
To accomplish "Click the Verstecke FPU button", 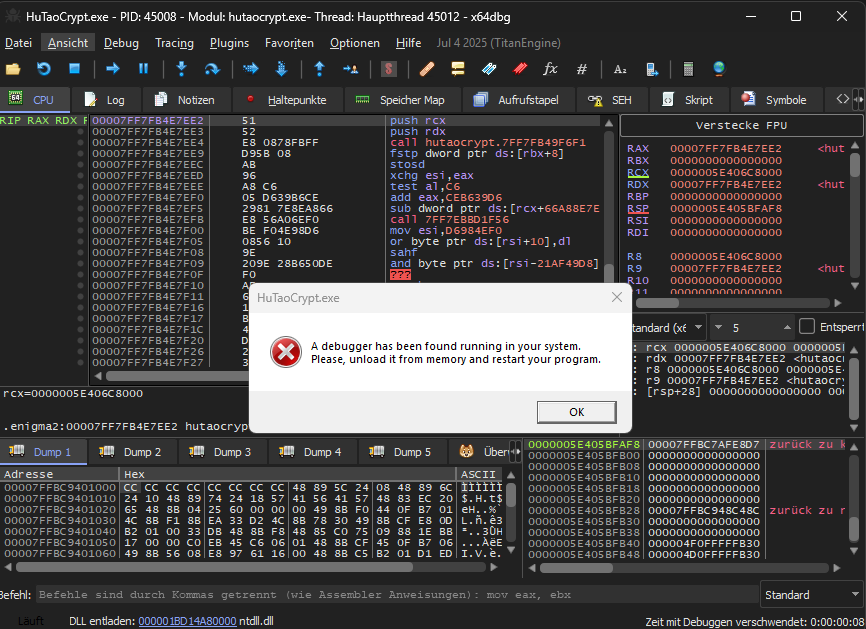I will tap(741, 125).
